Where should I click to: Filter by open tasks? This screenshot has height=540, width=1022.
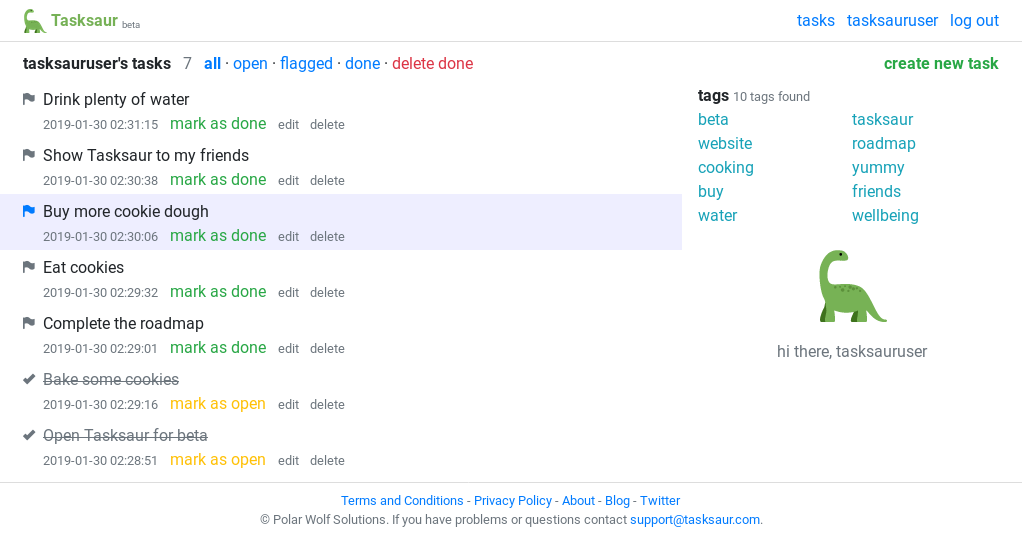coord(250,64)
